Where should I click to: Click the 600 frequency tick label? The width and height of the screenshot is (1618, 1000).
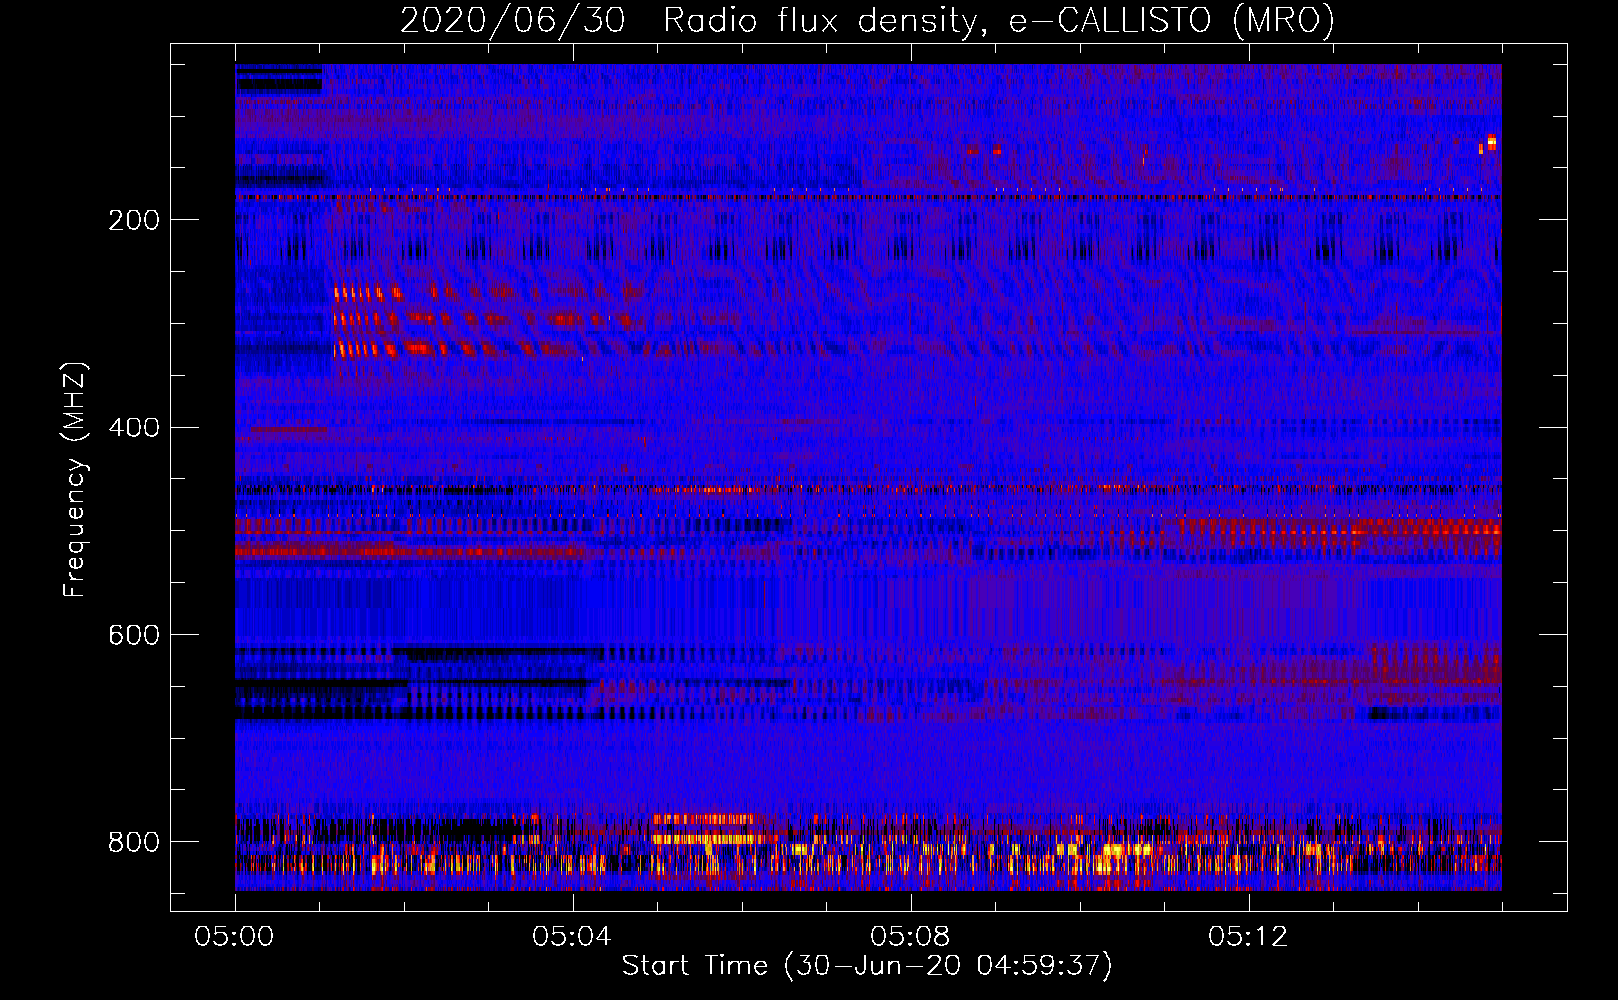pos(134,636)
